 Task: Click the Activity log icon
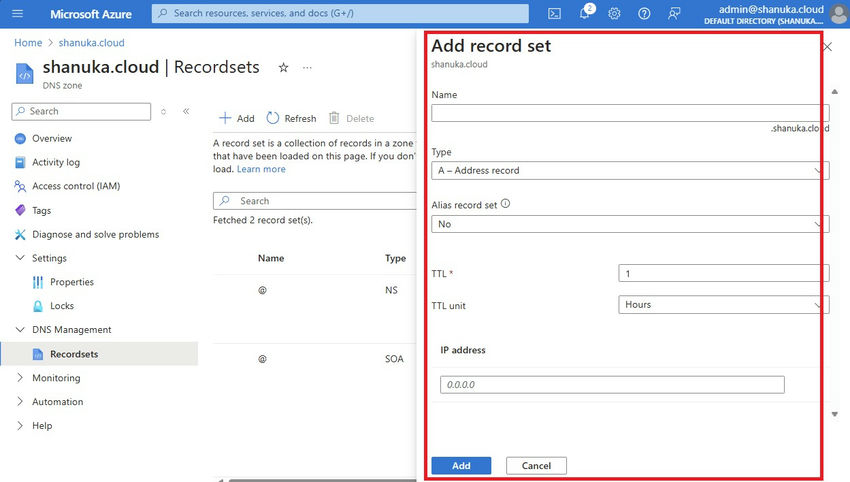20,163
